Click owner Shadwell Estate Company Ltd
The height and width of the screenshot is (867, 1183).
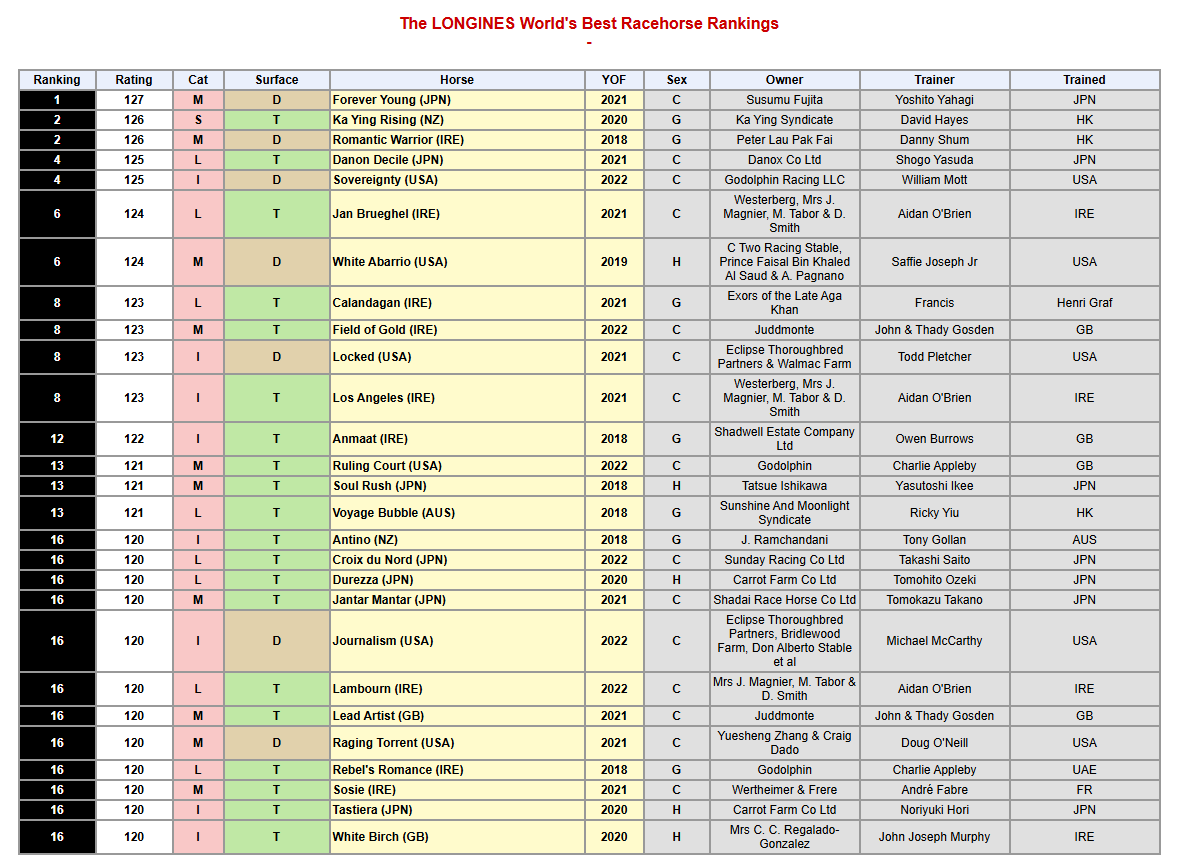tap(785, 438)
